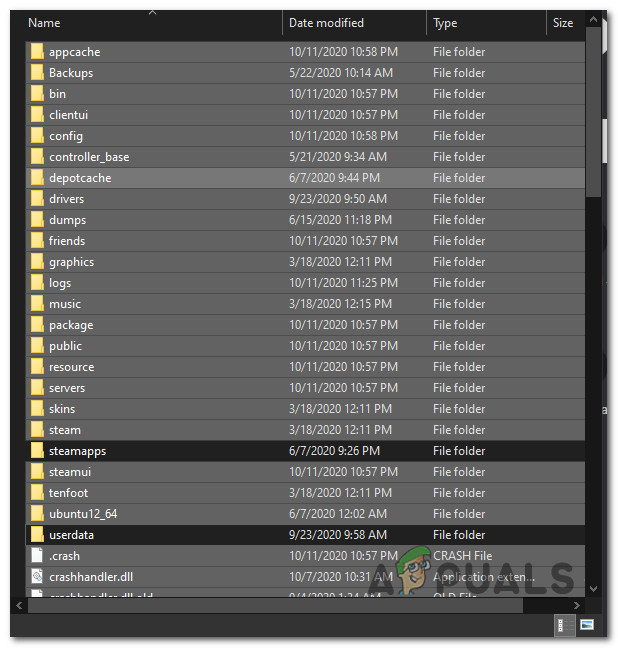Select the public folder icon
This screenshot has height=648, width=618.
pos(37,346)
